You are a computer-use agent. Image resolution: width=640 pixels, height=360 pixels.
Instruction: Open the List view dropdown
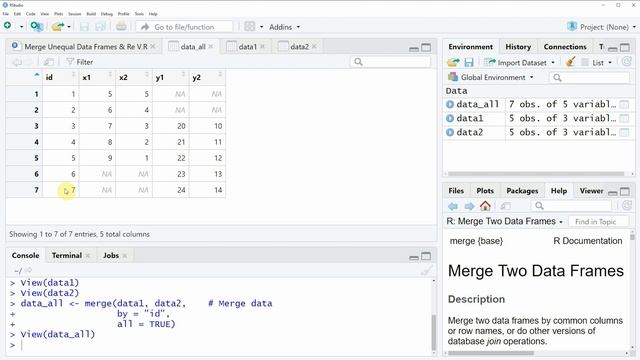pyautogui.click(x=597, y=62)
